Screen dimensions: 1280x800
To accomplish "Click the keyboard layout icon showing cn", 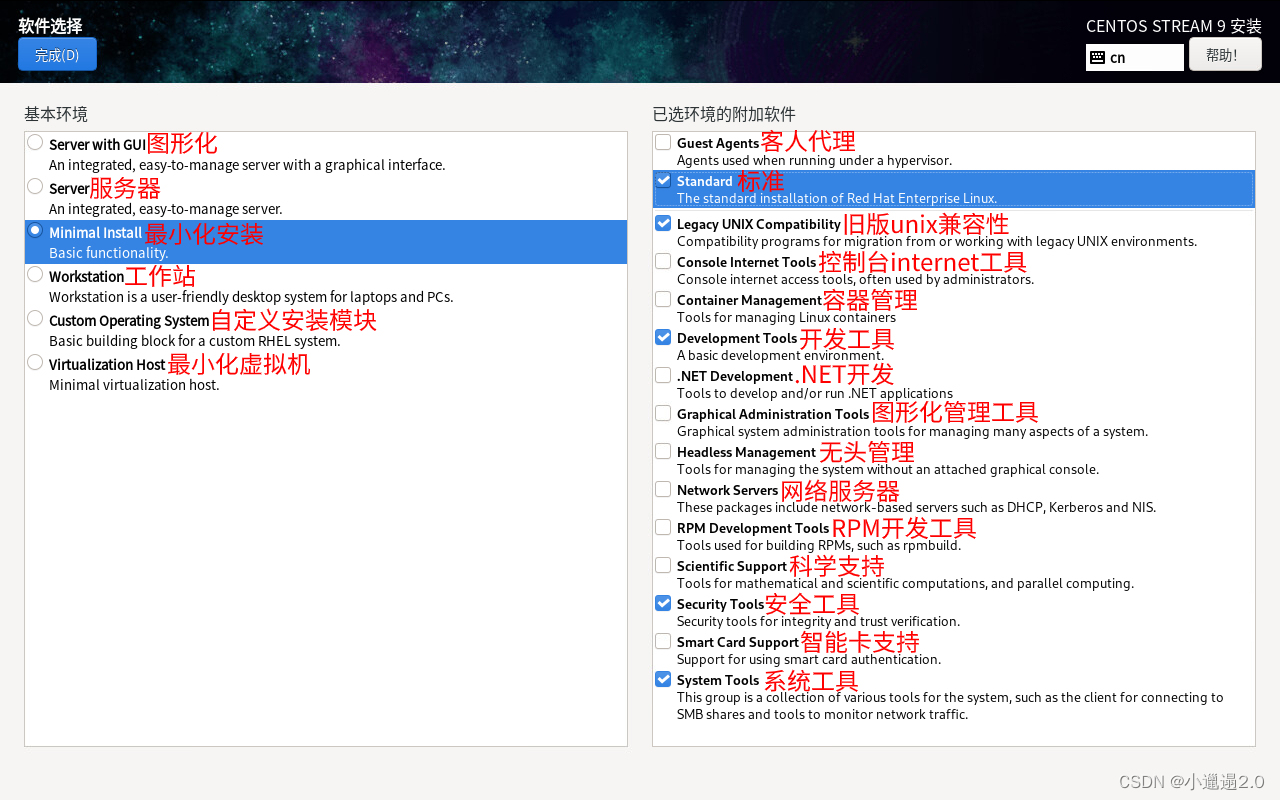I will click(1100, 57).
